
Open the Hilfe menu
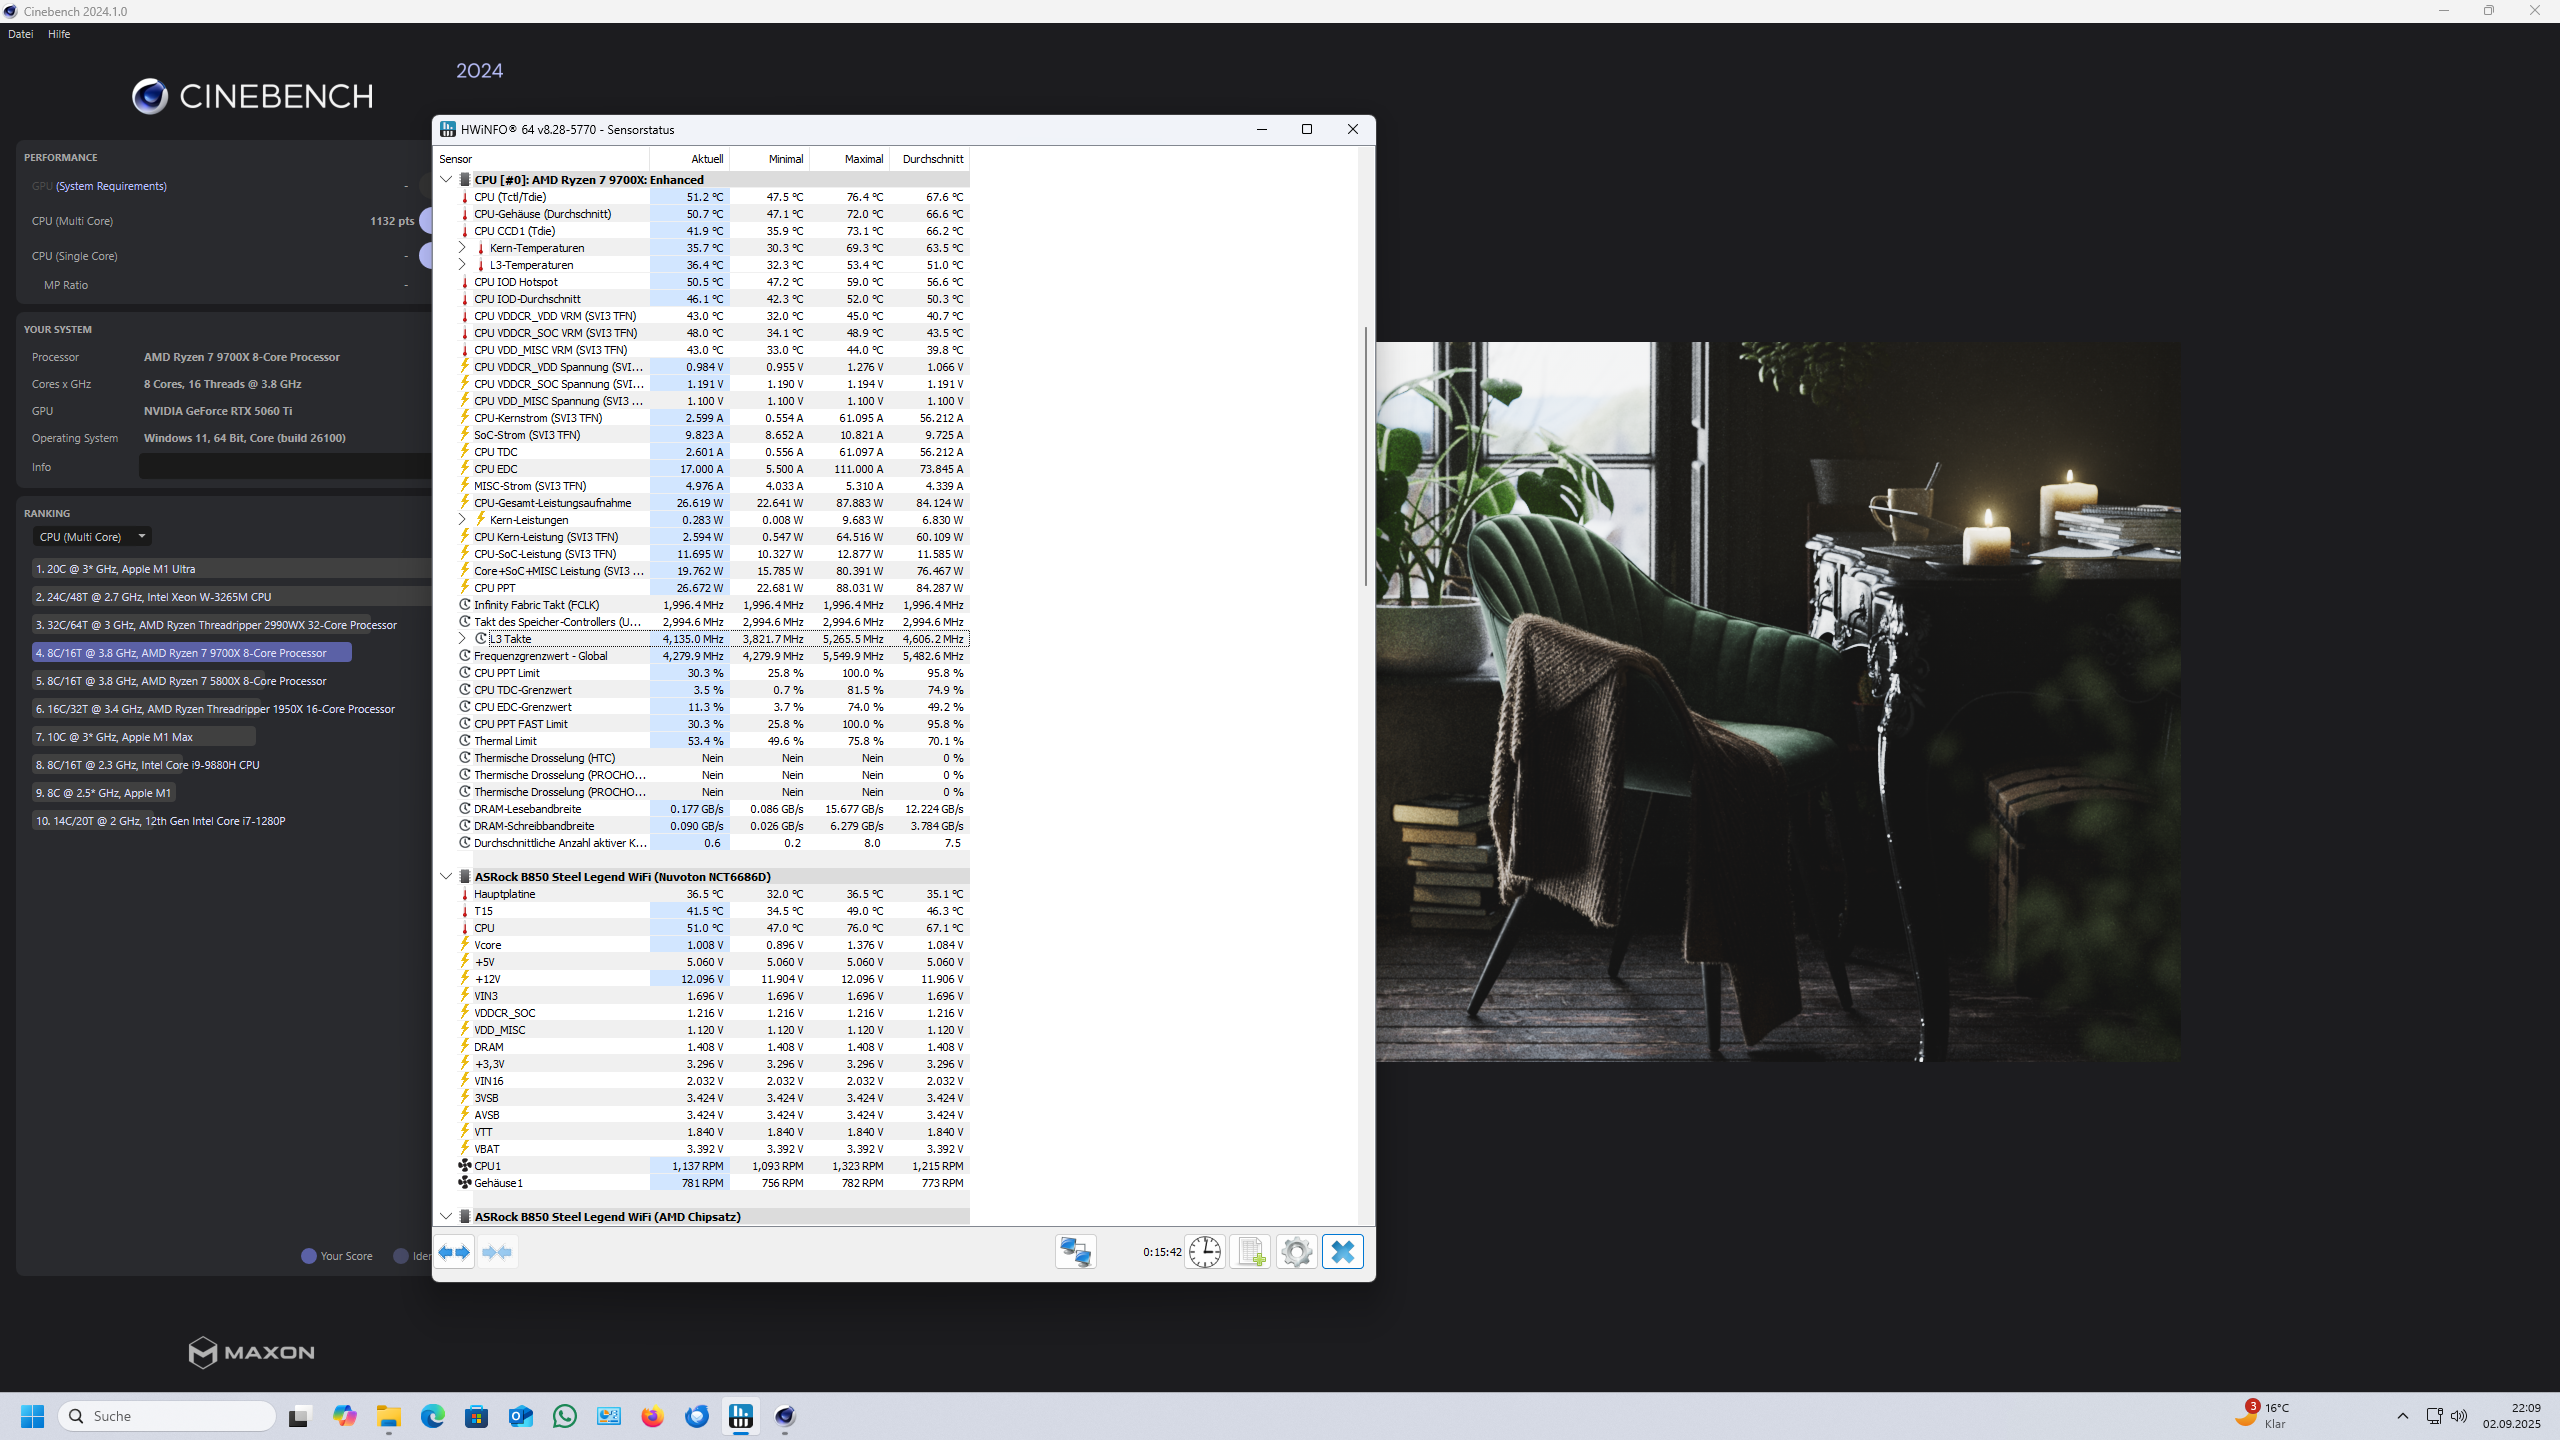[x=59, y=34]
